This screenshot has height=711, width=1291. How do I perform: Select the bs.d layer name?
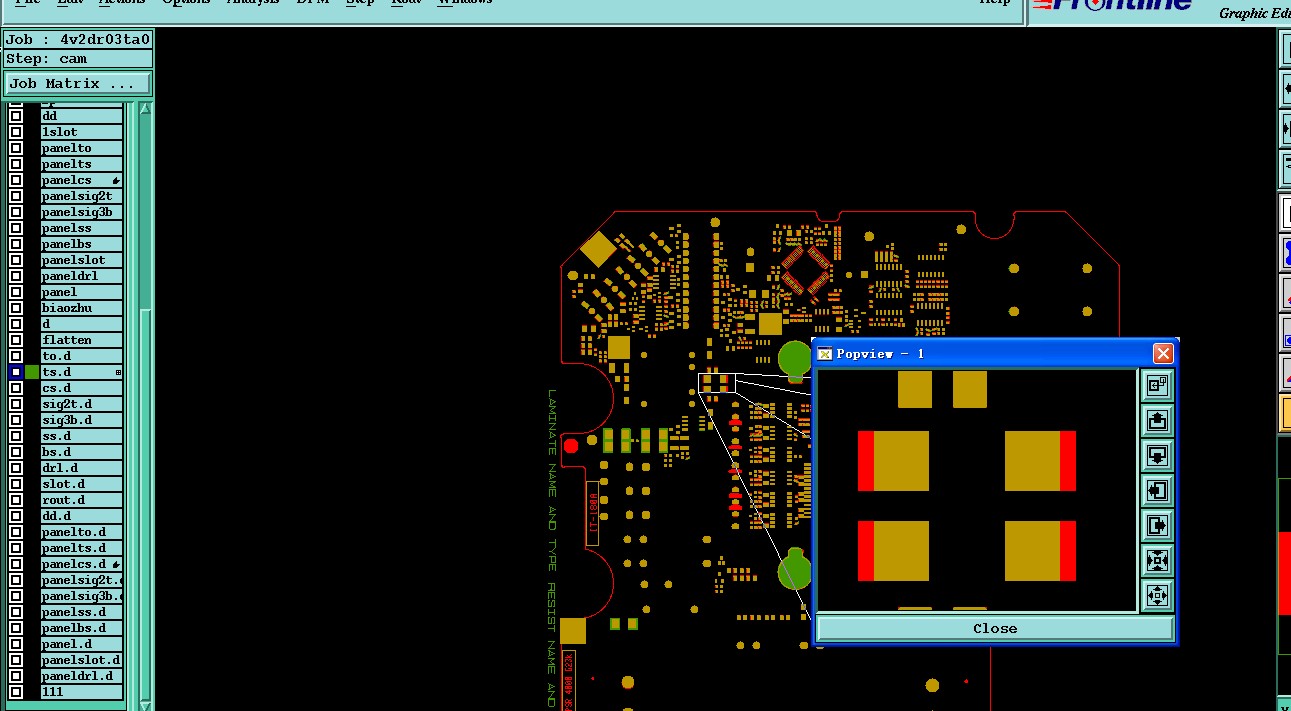pos(82,452)
